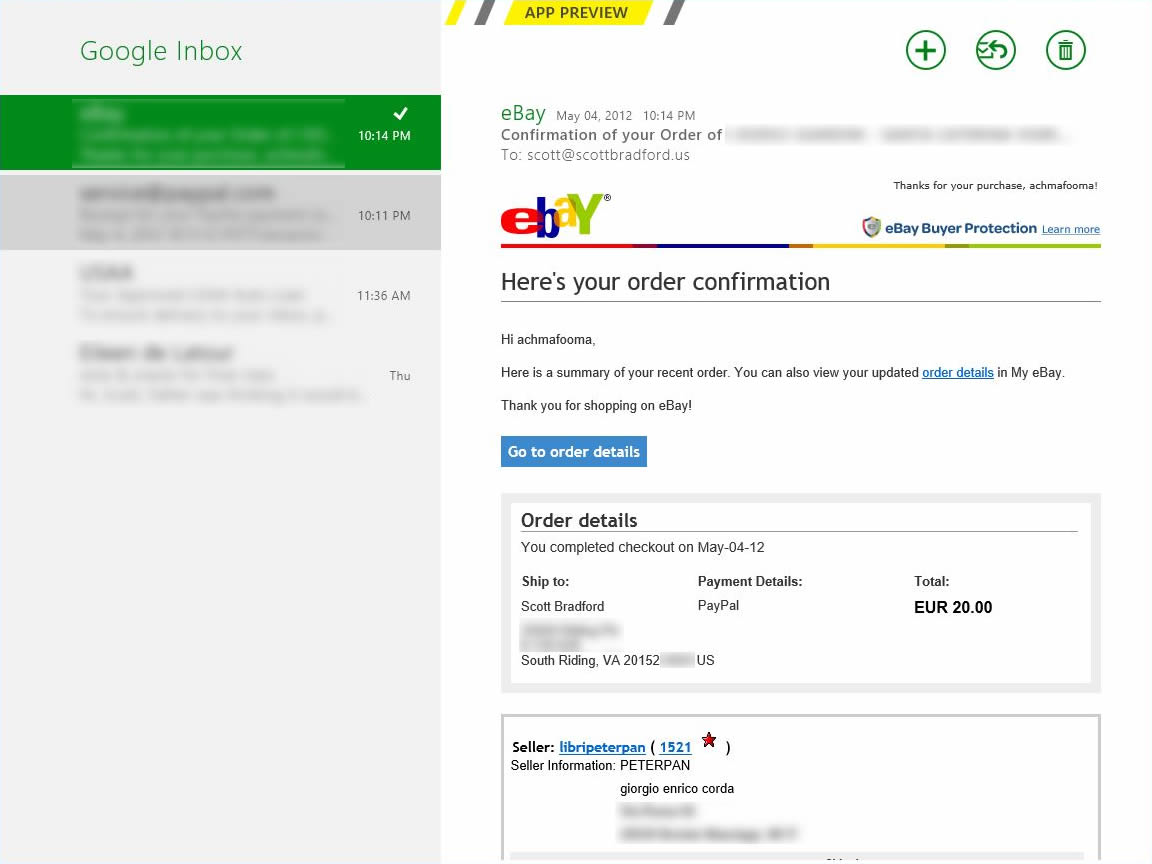Click the Go to order details button

point(574,452)
